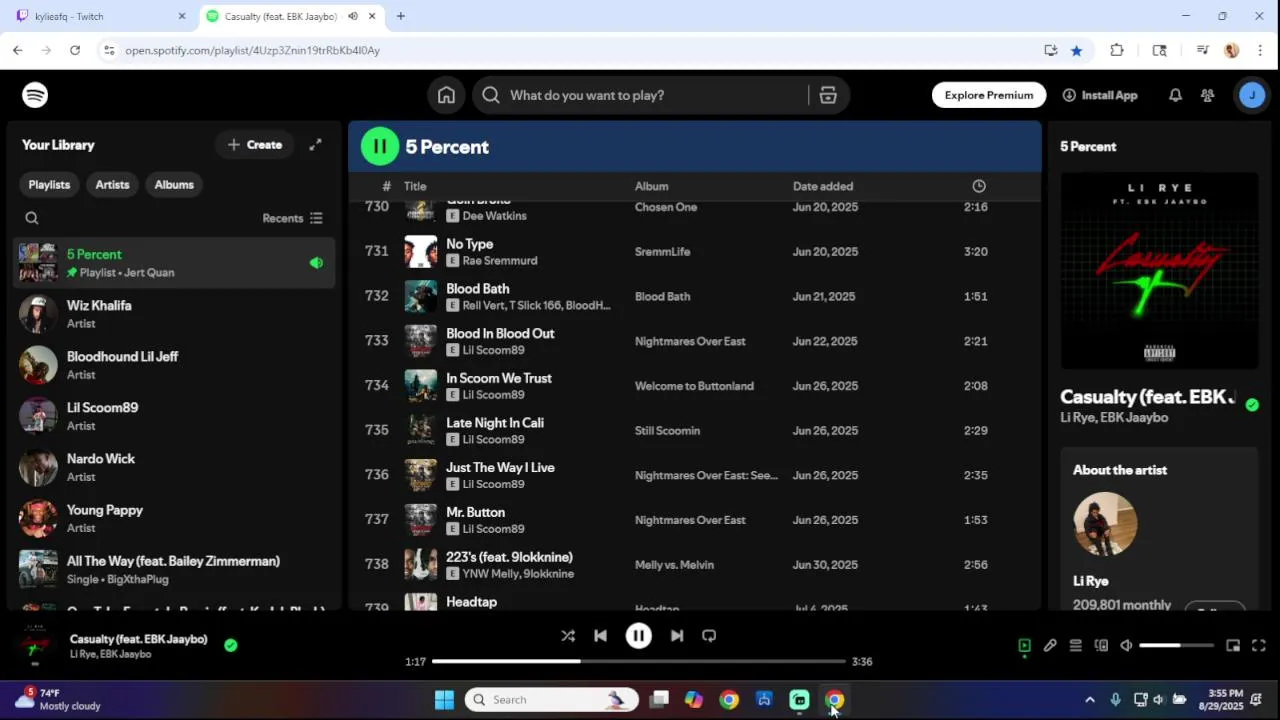Bookmark page with star icon
Image resolution: width=1280 pixels, height=720 pixels.
[x=1076, y=50]
